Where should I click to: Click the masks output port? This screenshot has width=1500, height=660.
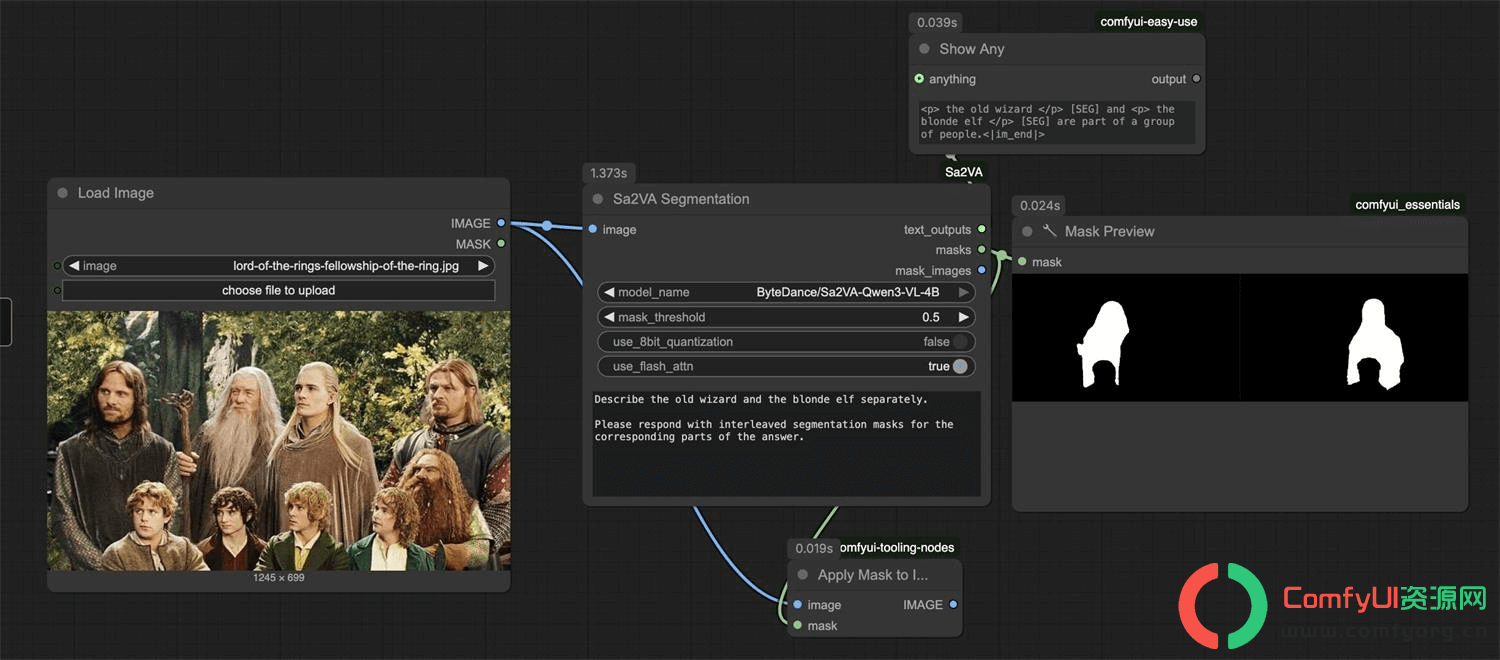point(981,250)
